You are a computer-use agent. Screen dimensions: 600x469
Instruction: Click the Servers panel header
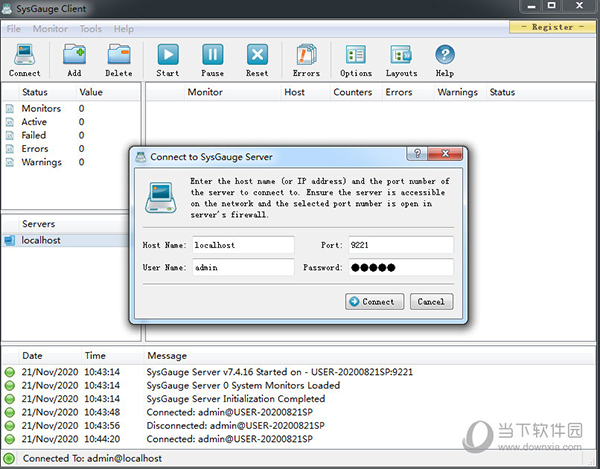click(38, 224)
